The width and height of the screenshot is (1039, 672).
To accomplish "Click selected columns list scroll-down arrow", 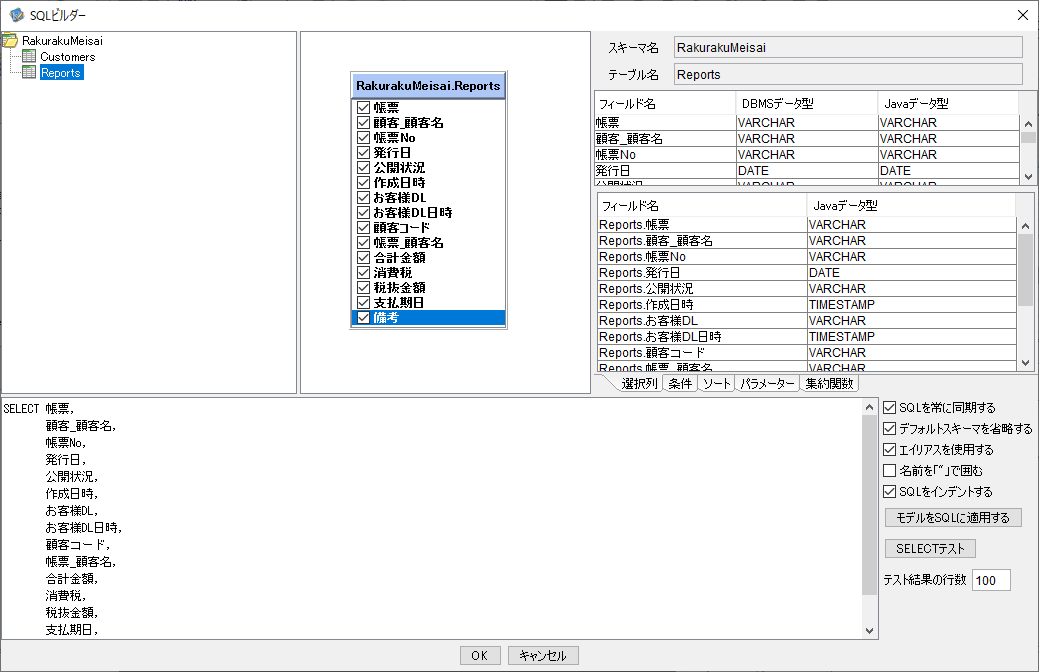I will (x=1025, y=363).
